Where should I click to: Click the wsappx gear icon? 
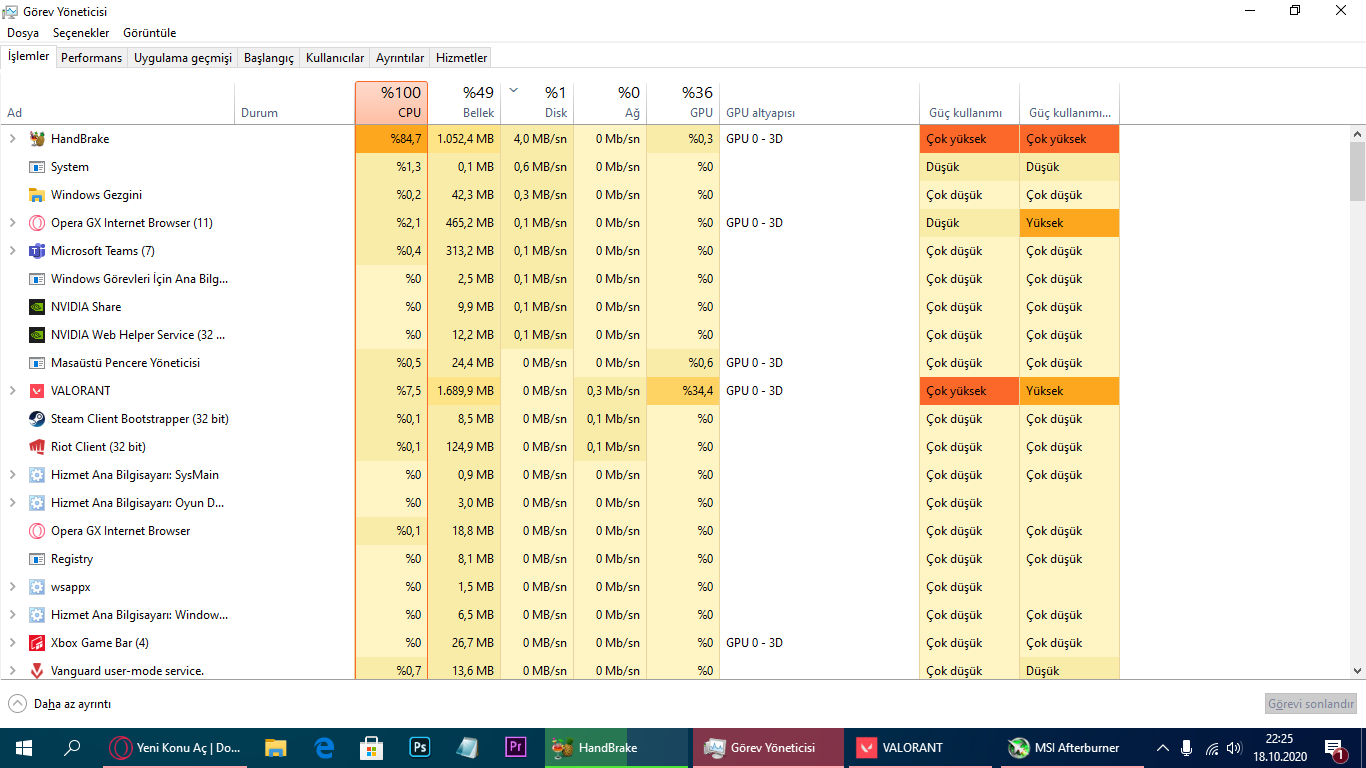tap(37, 587)
